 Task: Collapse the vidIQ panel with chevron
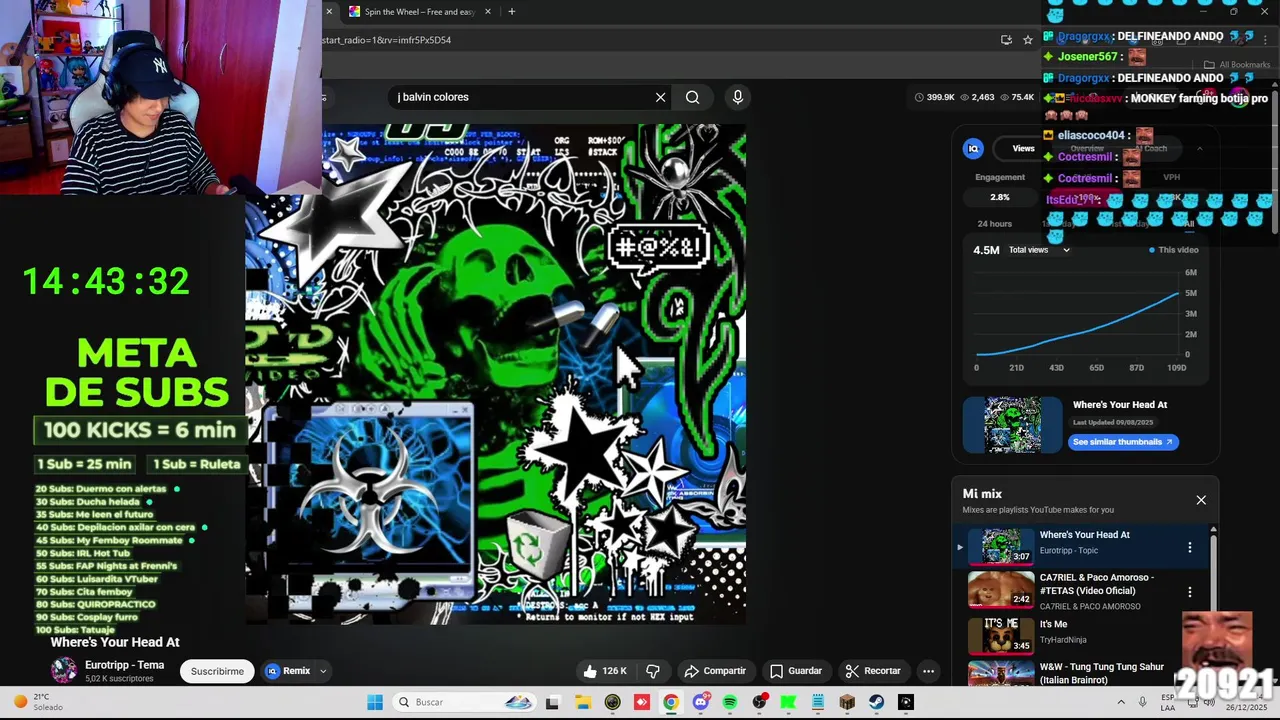click(x=1199, y=148)
